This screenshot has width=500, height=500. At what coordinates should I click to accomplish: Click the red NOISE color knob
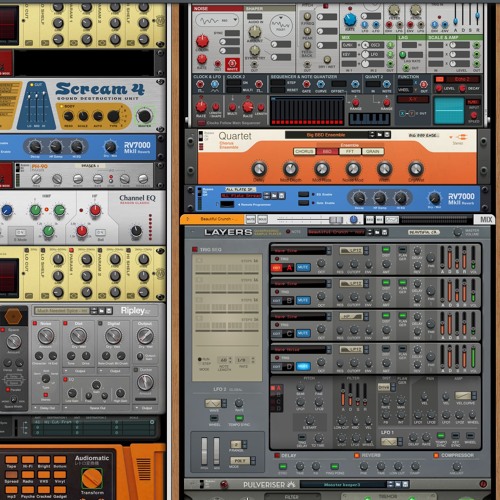click(202, 41)
